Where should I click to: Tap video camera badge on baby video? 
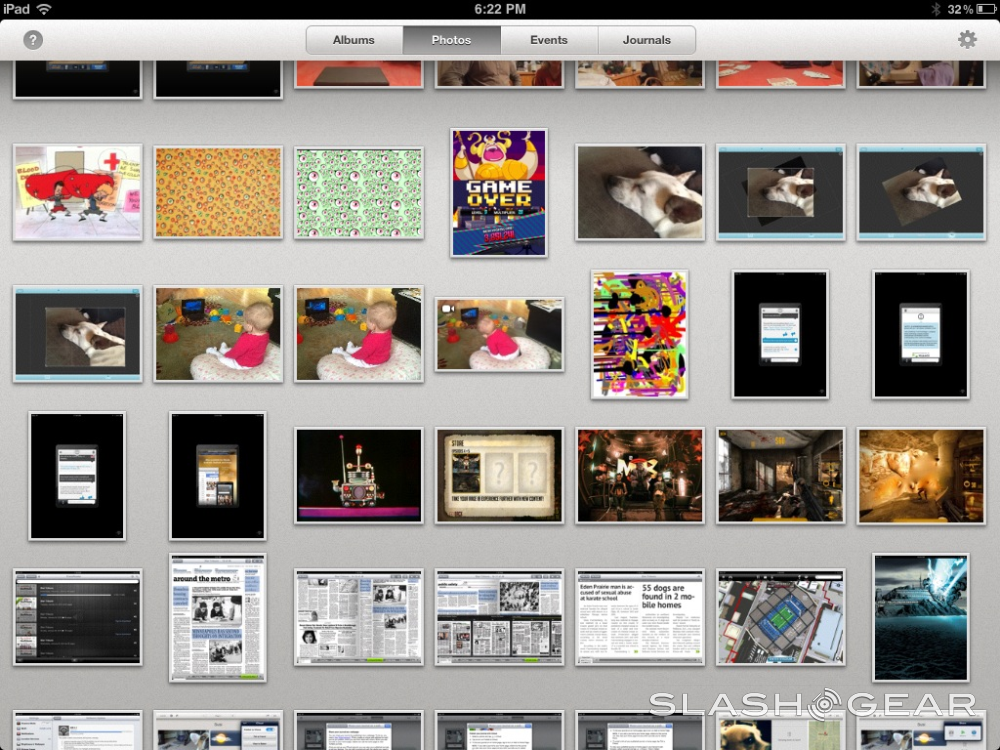click(448, 307)
